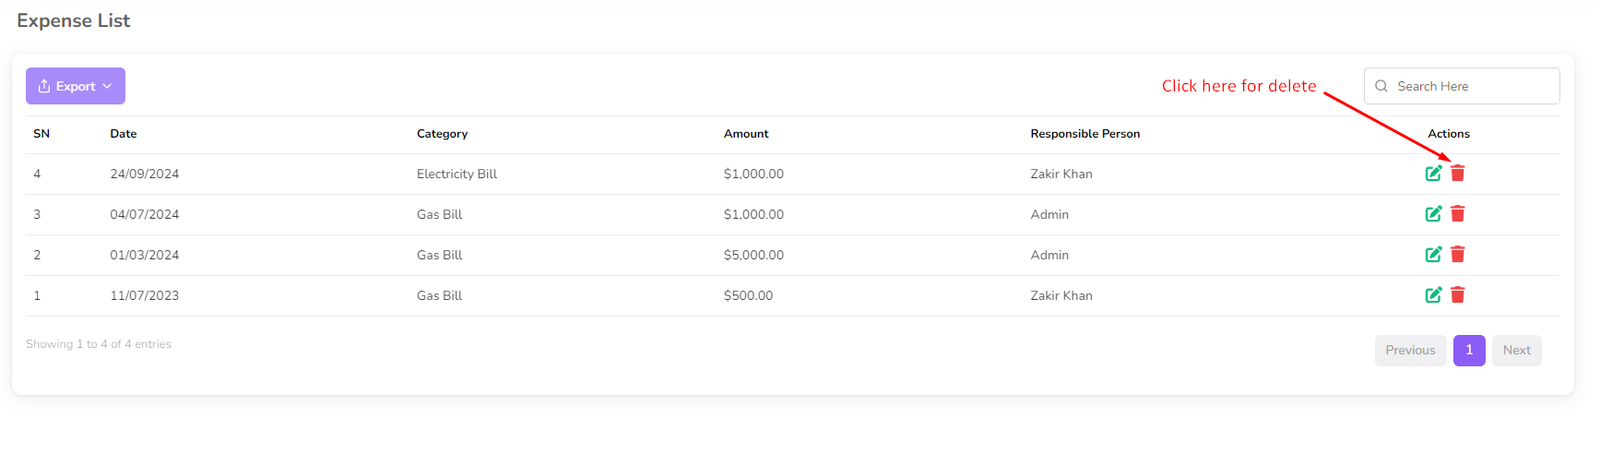Go to the Next page
The height and width of the screenshot is (456, 1600).
coord(1516,350)
